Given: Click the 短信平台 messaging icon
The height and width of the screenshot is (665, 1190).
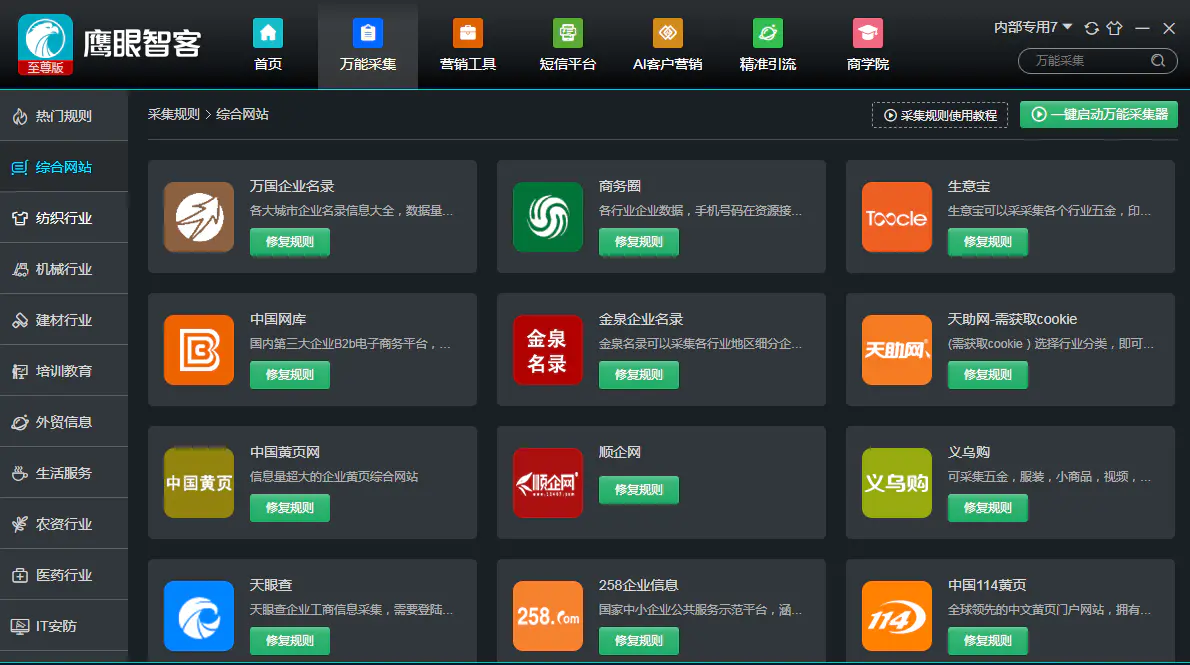Looking at the screenshot, I should [x=567, y=33].
